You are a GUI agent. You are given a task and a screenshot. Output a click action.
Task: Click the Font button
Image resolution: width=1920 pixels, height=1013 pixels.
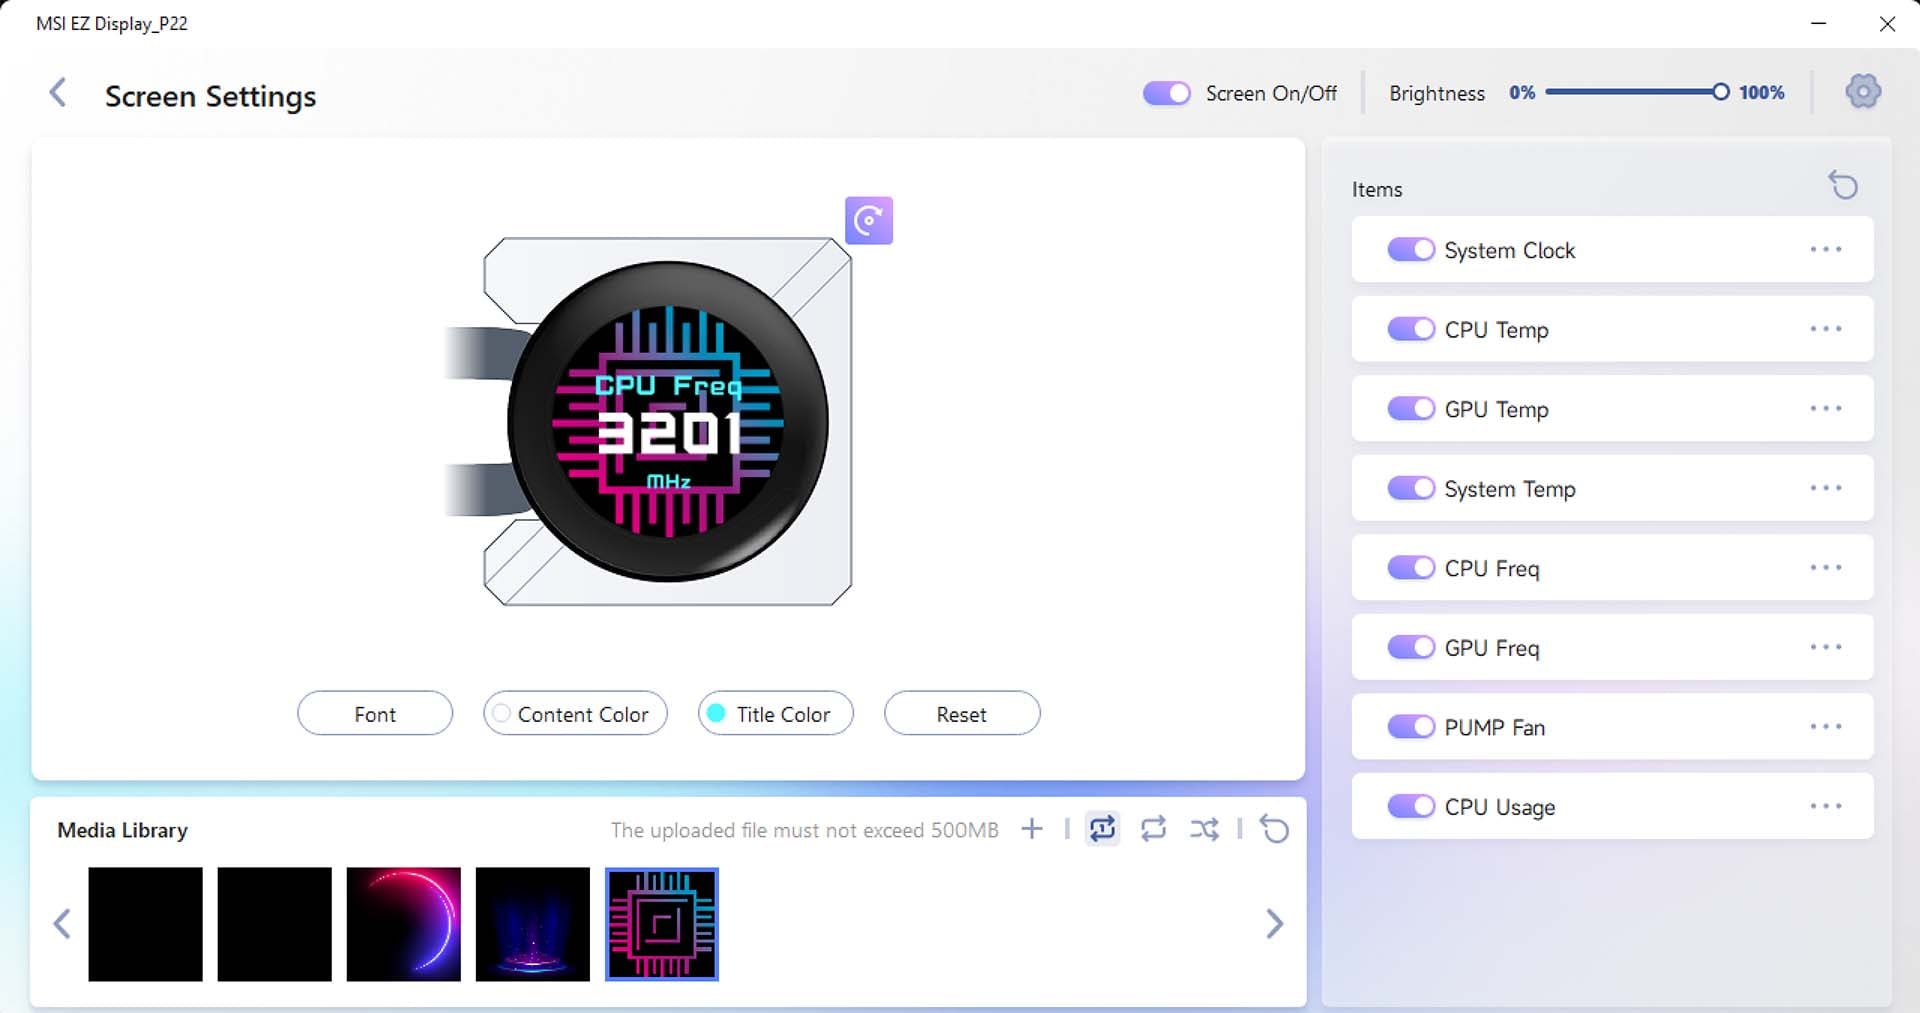pos(375,713)
